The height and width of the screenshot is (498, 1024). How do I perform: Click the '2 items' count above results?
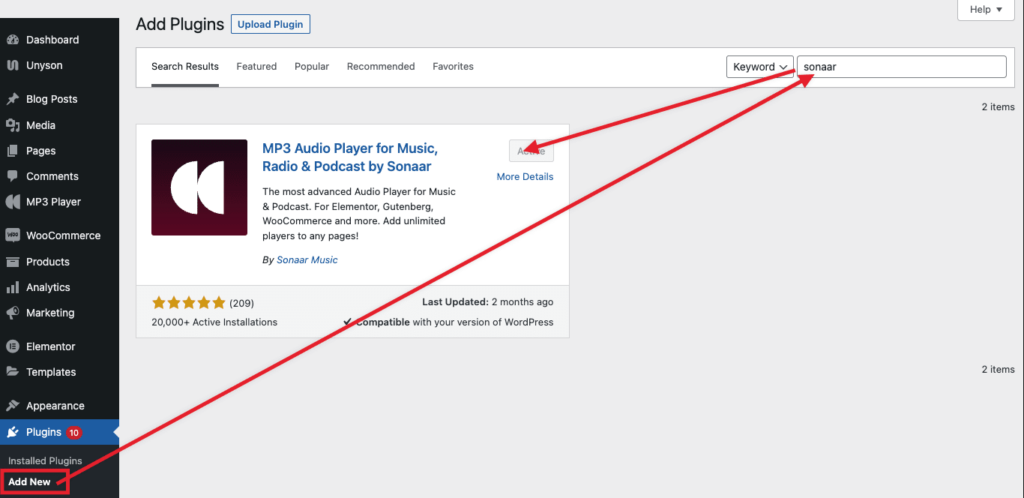[x=998, y=107]
